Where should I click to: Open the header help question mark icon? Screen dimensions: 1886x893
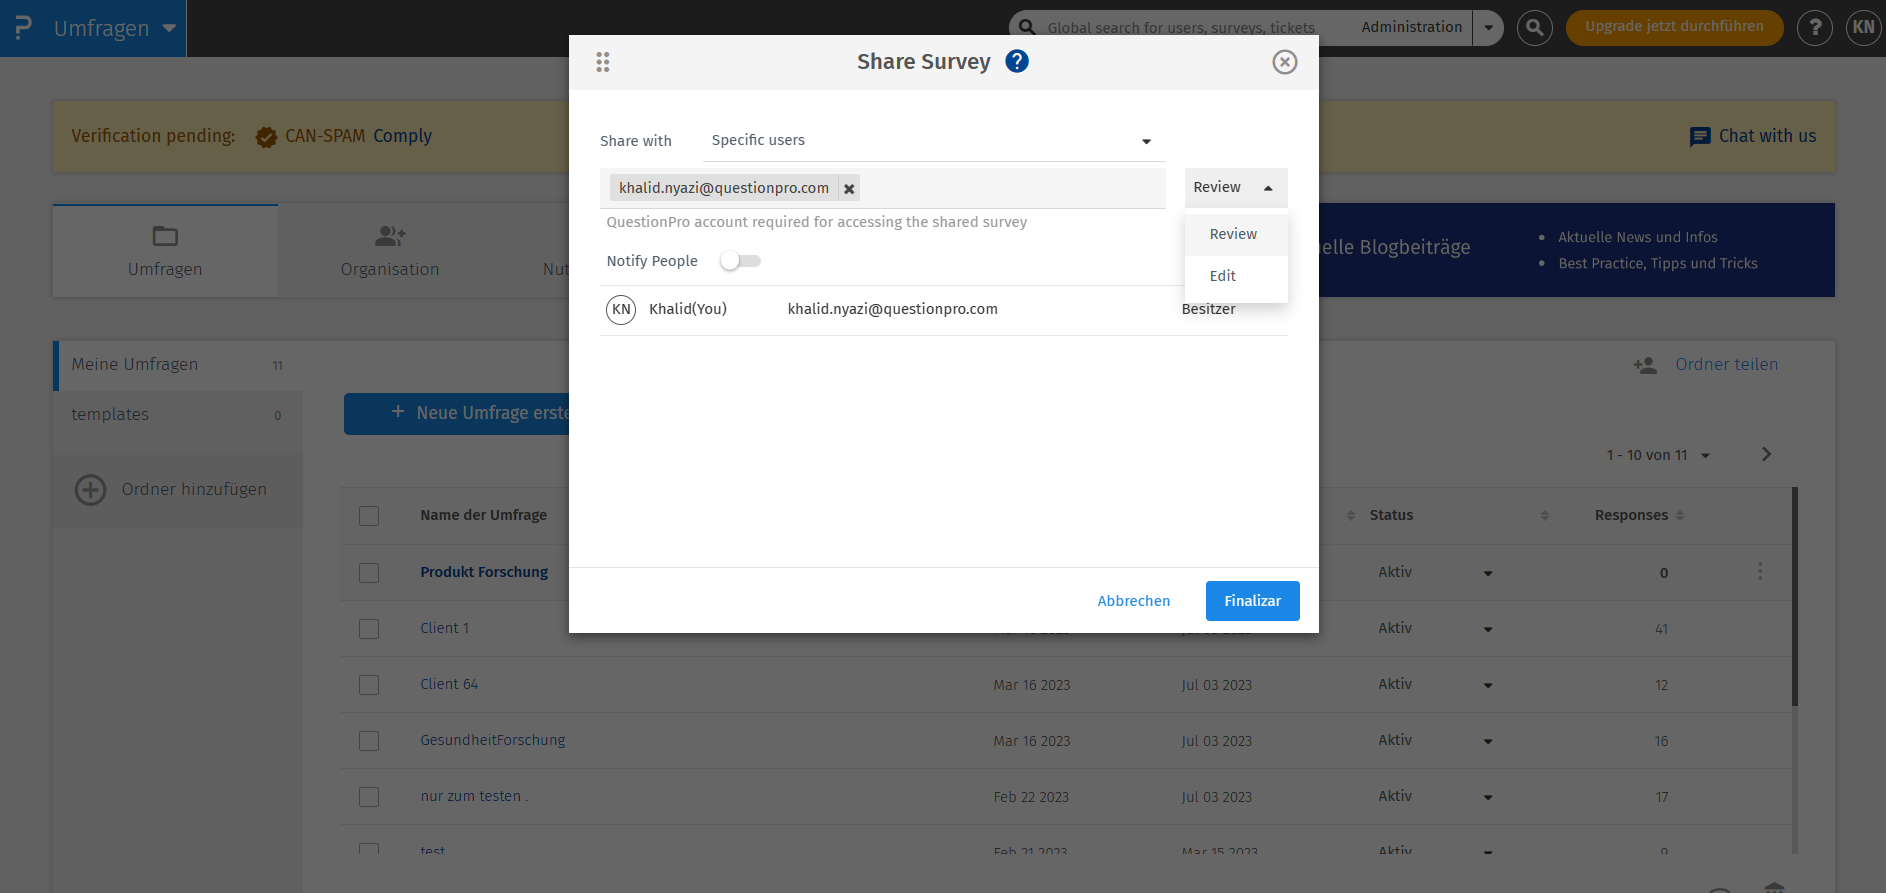(1815, 28)
